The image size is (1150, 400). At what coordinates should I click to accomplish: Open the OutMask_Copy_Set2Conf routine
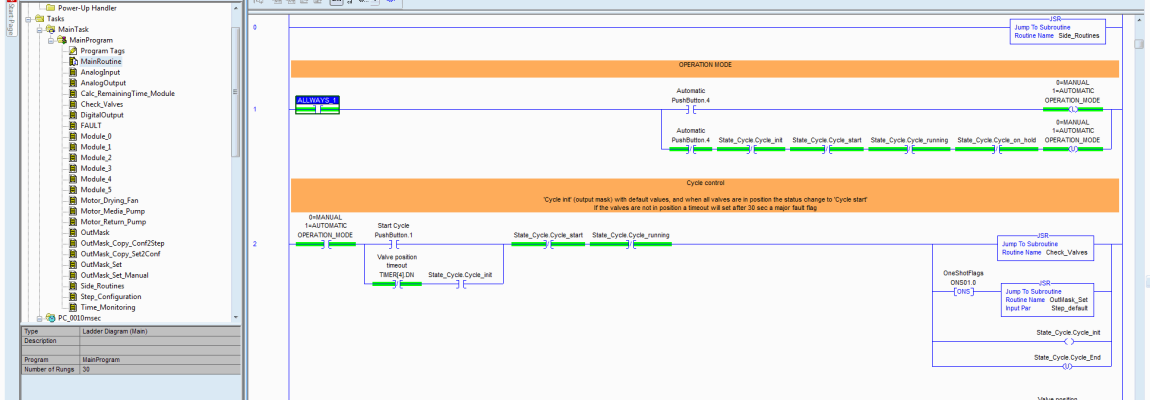(x=120, y=253)
